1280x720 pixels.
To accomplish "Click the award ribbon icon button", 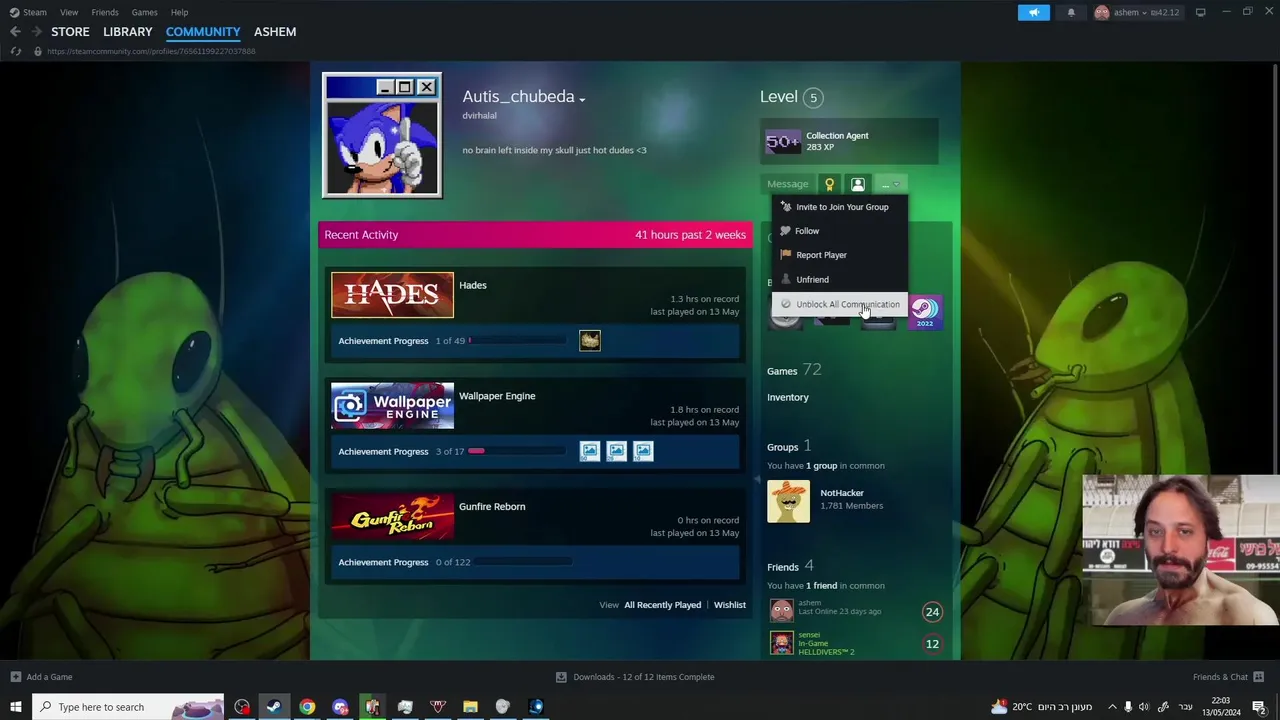I will pos(829,184).
